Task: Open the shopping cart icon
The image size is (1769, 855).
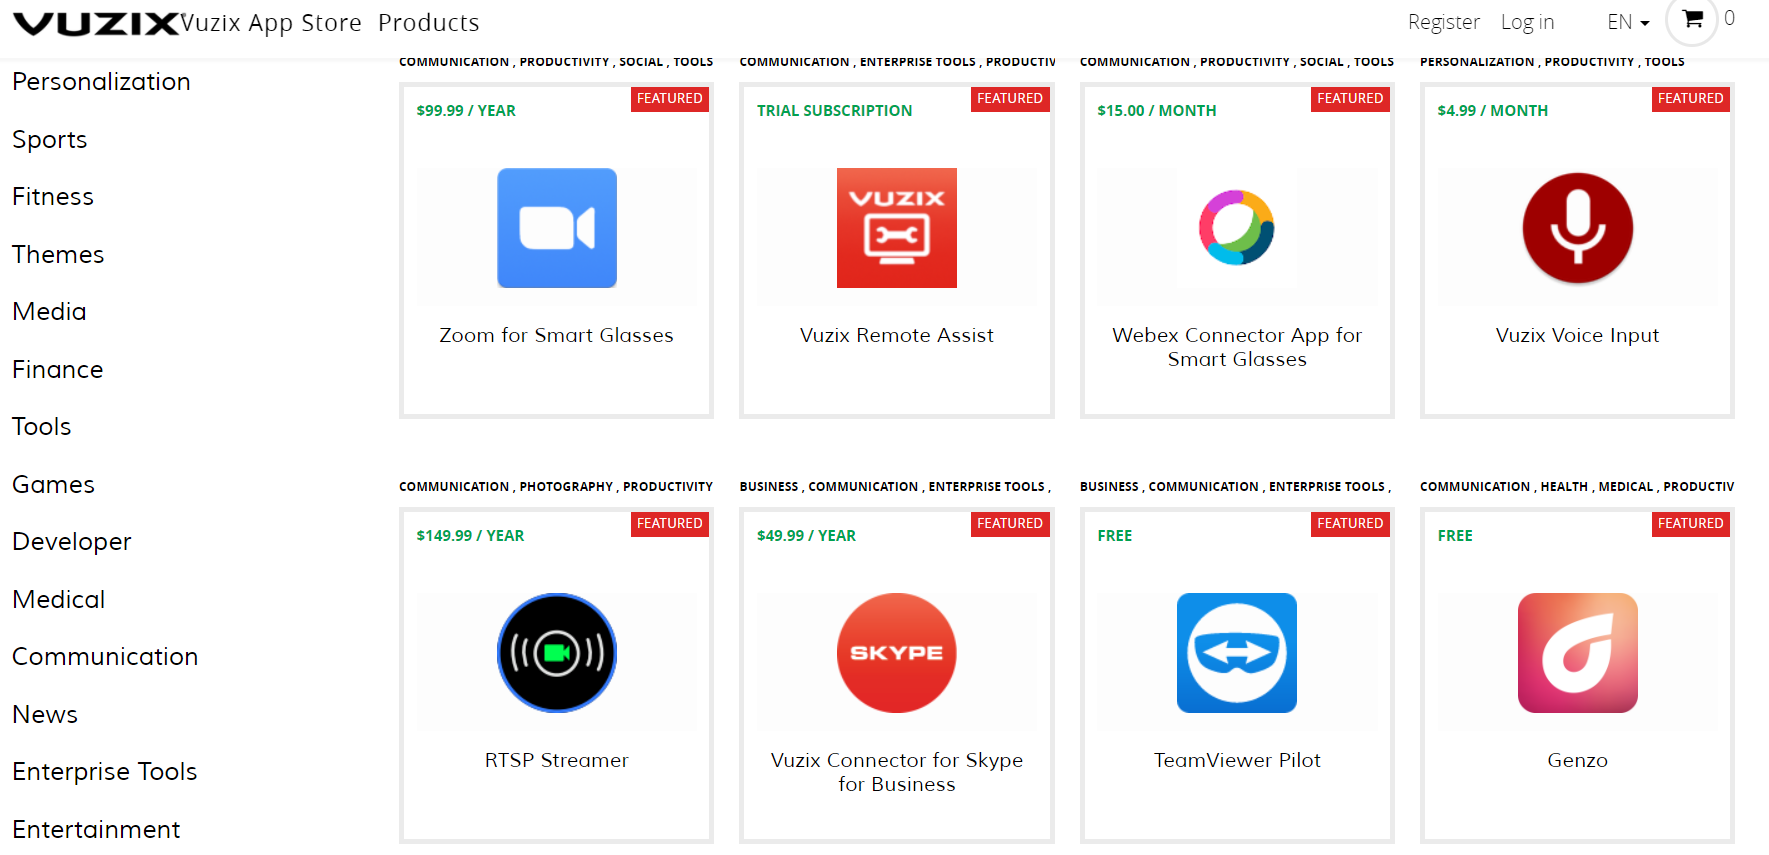Action: click(1692, 19)
